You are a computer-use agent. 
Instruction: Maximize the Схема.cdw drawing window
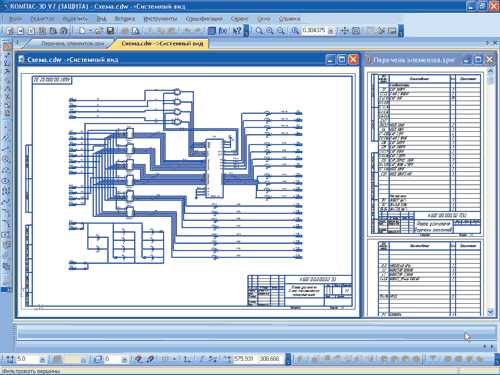tap(342, 60)
